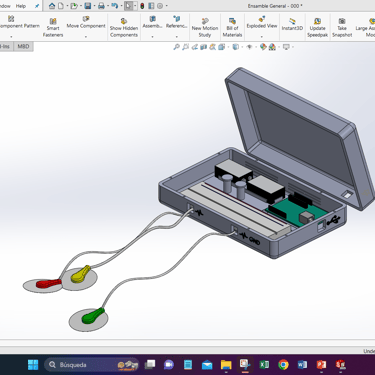Open a file with the Open icon
Image resolution: width=375 pixels, height=375 pixels.
pos(74,6)
